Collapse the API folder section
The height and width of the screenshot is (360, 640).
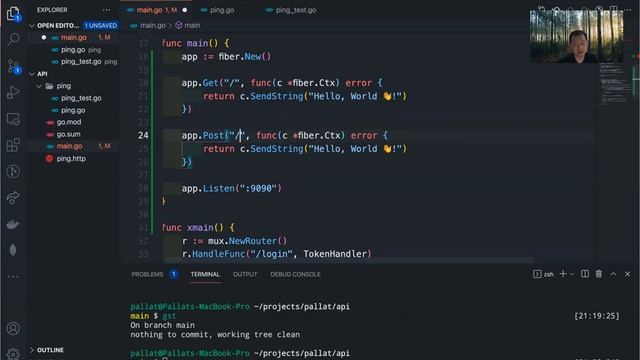pyautogui.click(x=31, y=74)
